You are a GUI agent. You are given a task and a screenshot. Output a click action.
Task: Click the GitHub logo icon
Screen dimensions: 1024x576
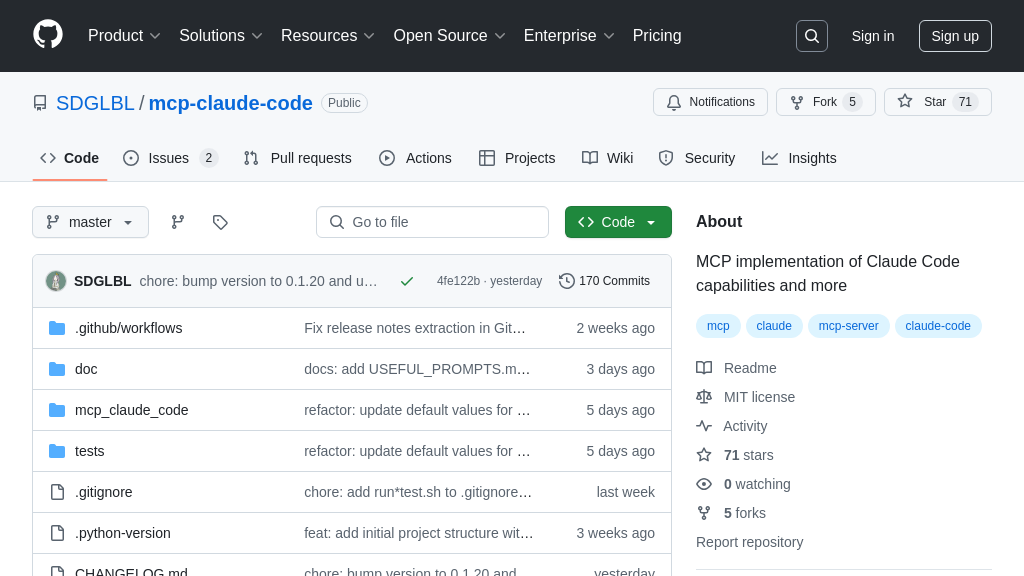click(x=48, y=35)
